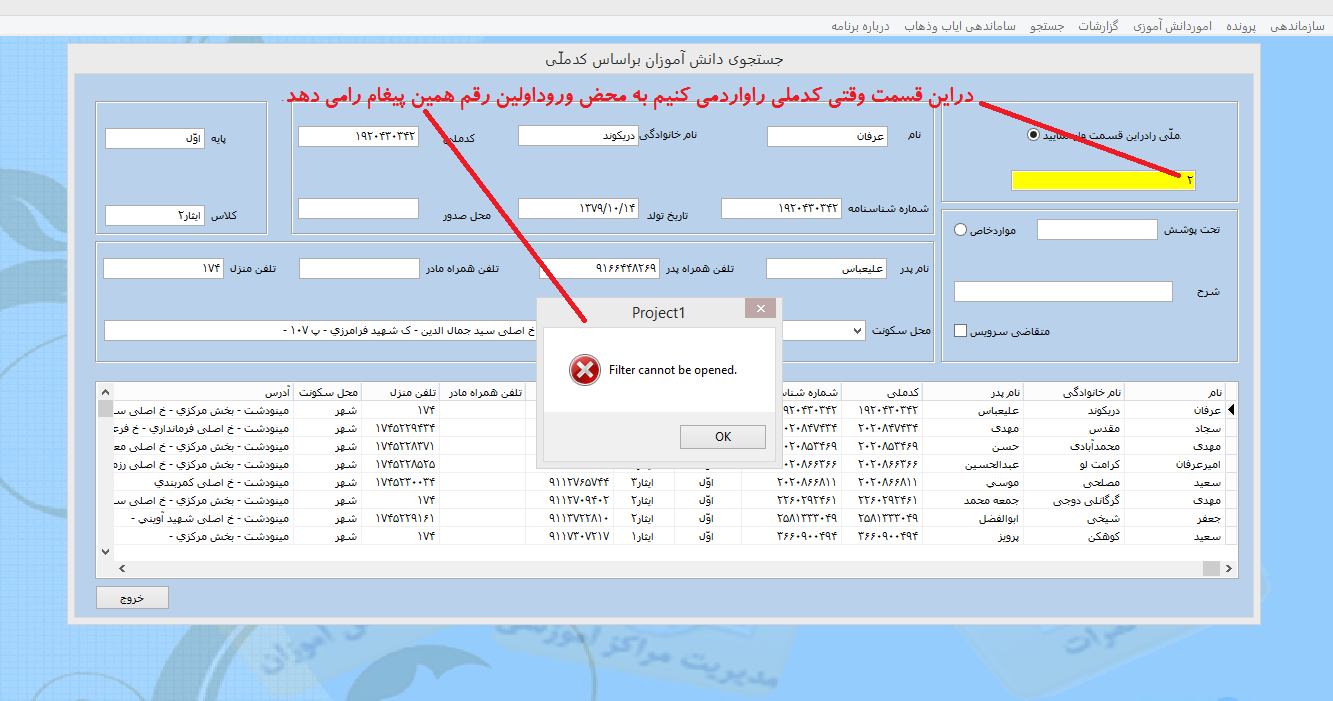Click the شرح text field

pos(1063,292)
